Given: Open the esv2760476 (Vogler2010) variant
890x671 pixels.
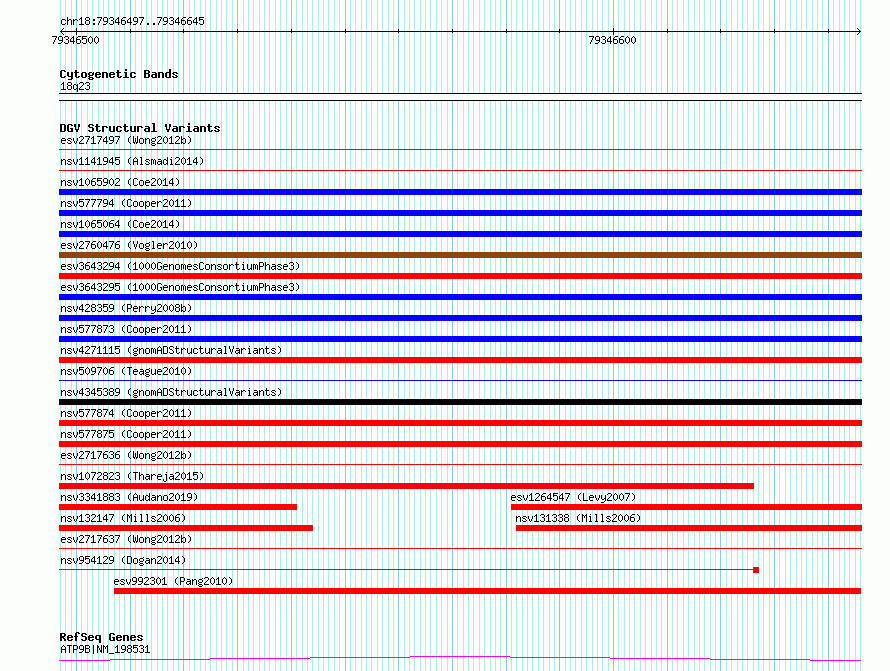Looking at the screenshot, I should 129,245.
